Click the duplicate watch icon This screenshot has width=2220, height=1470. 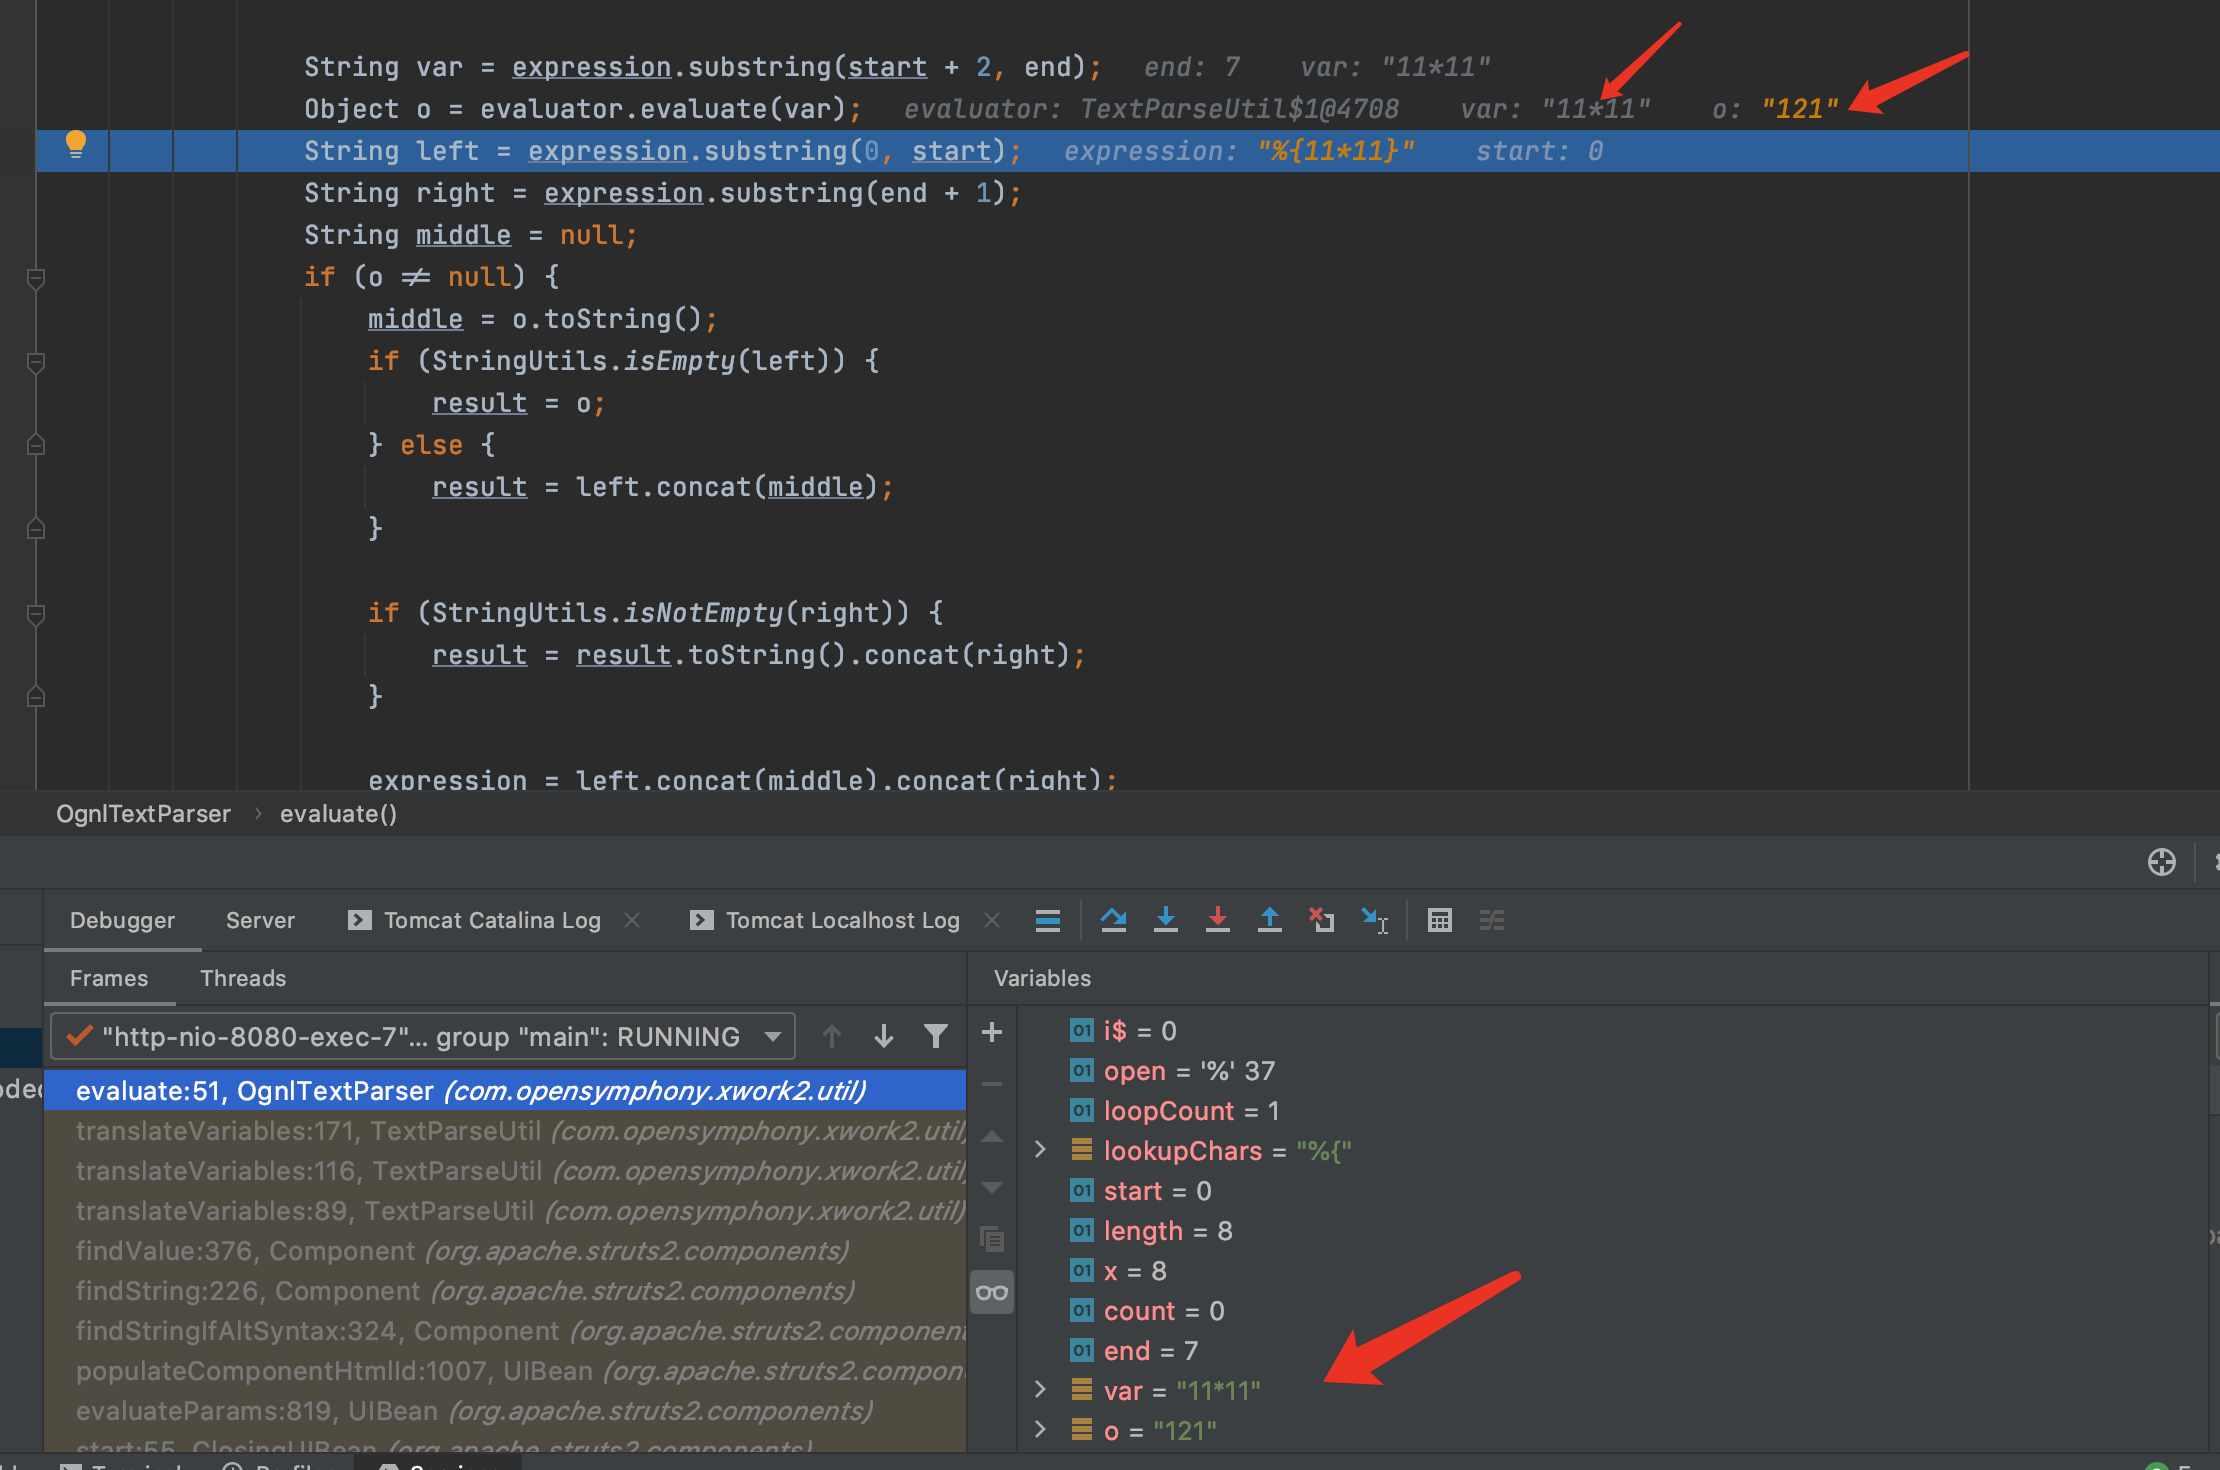pos(992,1240)
